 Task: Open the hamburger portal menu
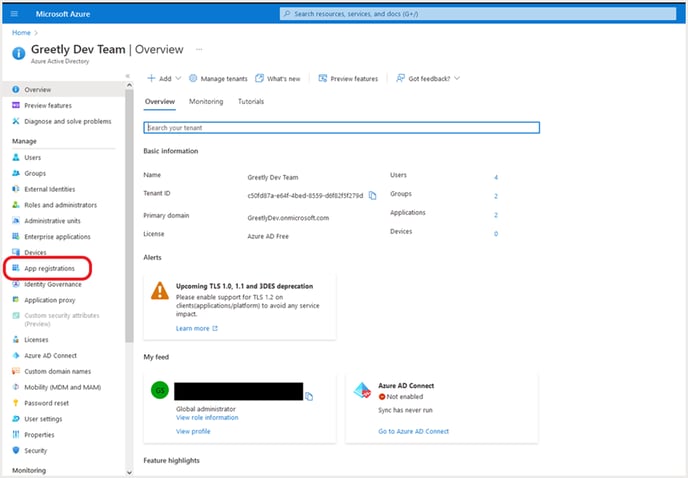[x=14, y=14]
